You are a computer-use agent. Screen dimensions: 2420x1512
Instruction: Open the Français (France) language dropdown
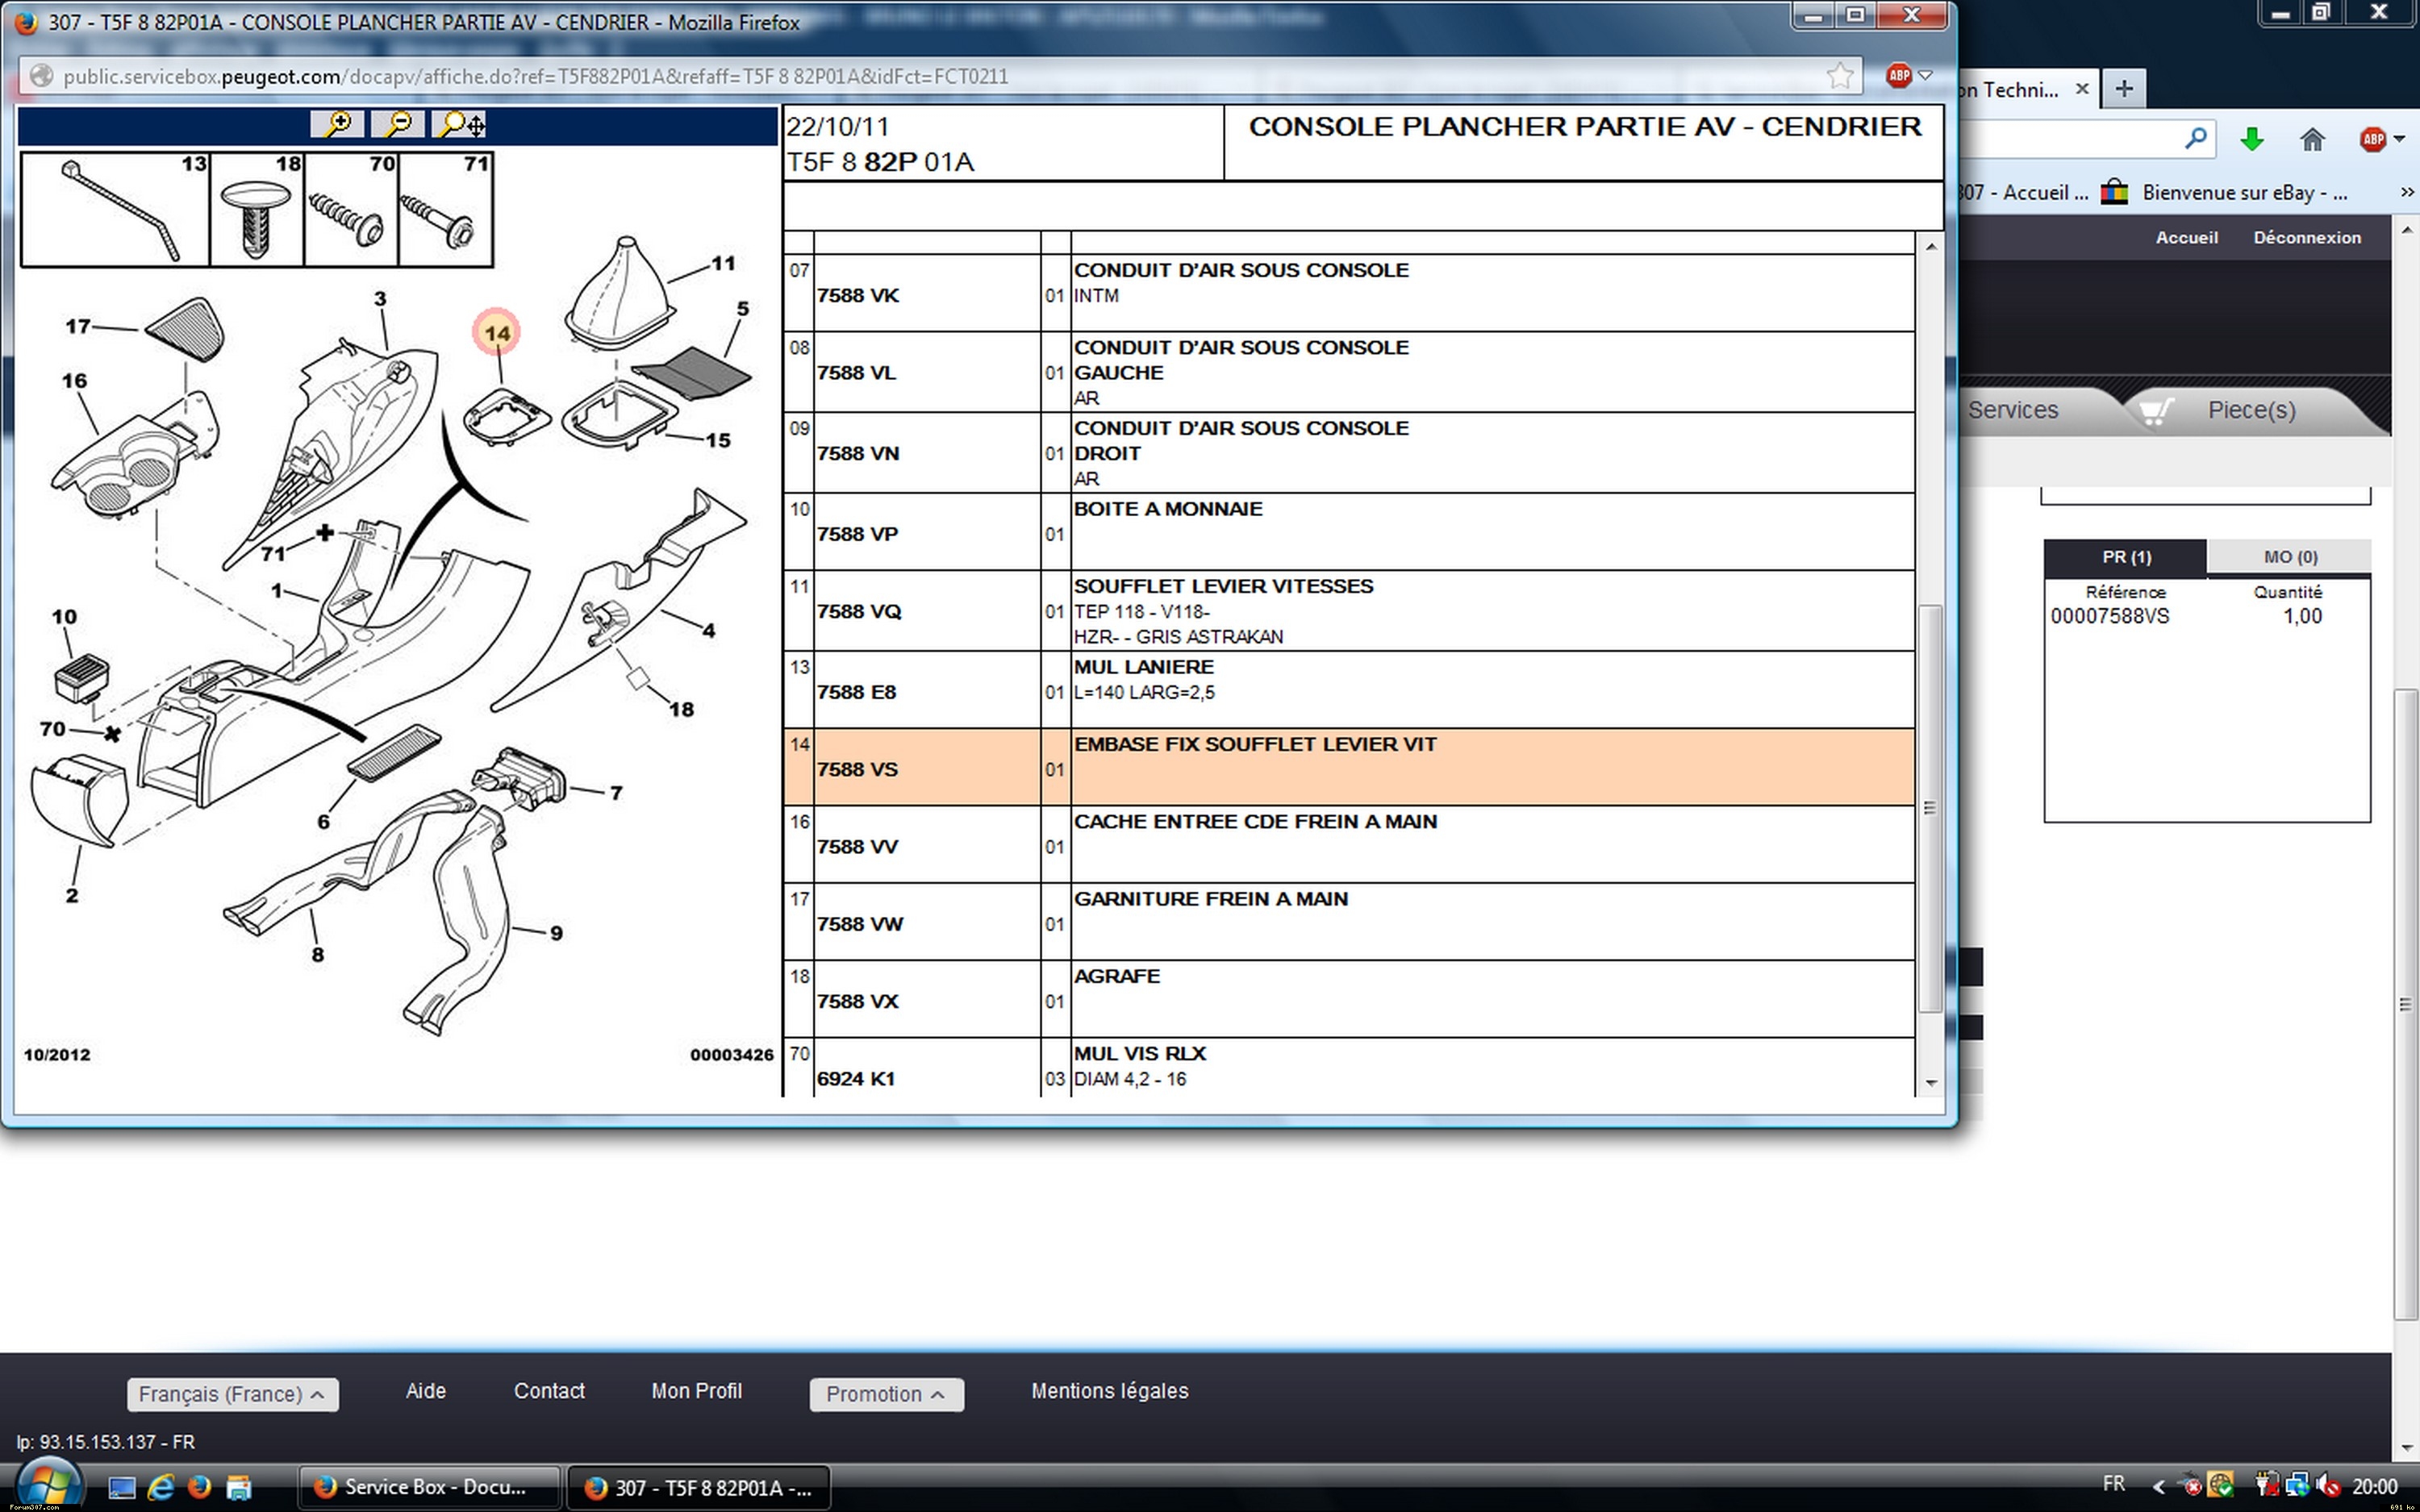(x=232, y=1394)
